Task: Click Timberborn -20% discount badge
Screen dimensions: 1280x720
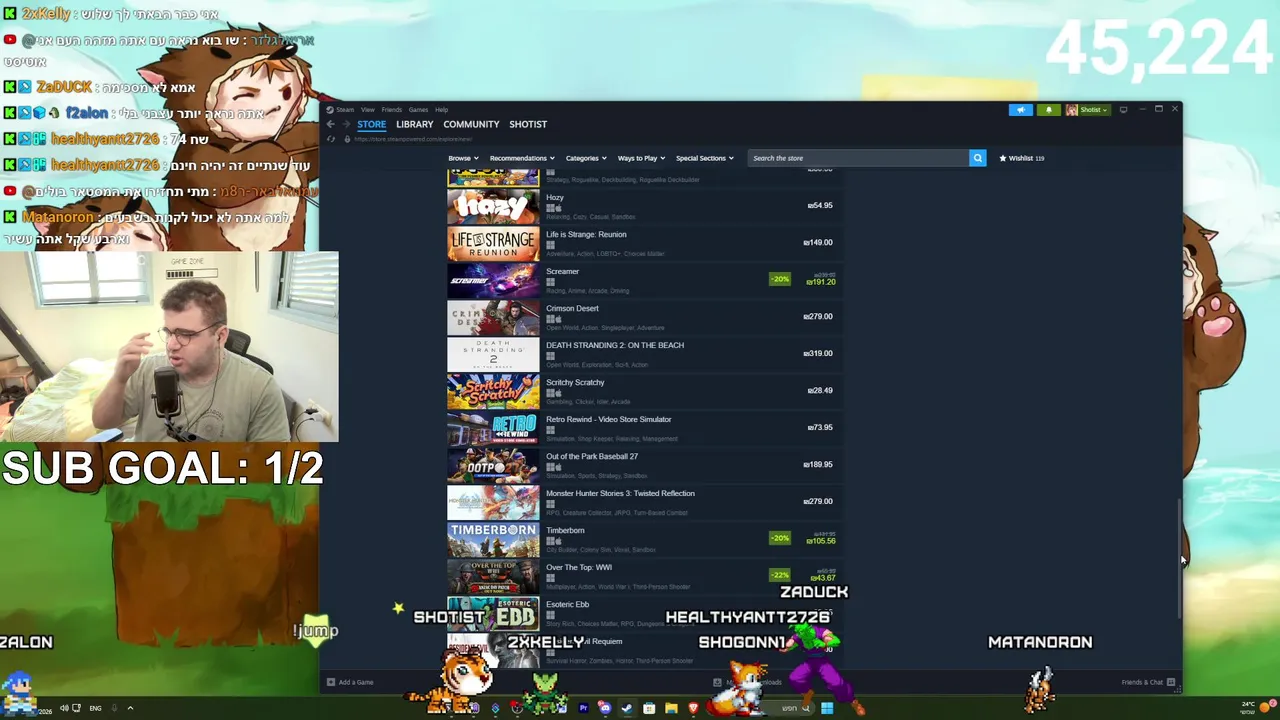Action: tap(779, 539)
